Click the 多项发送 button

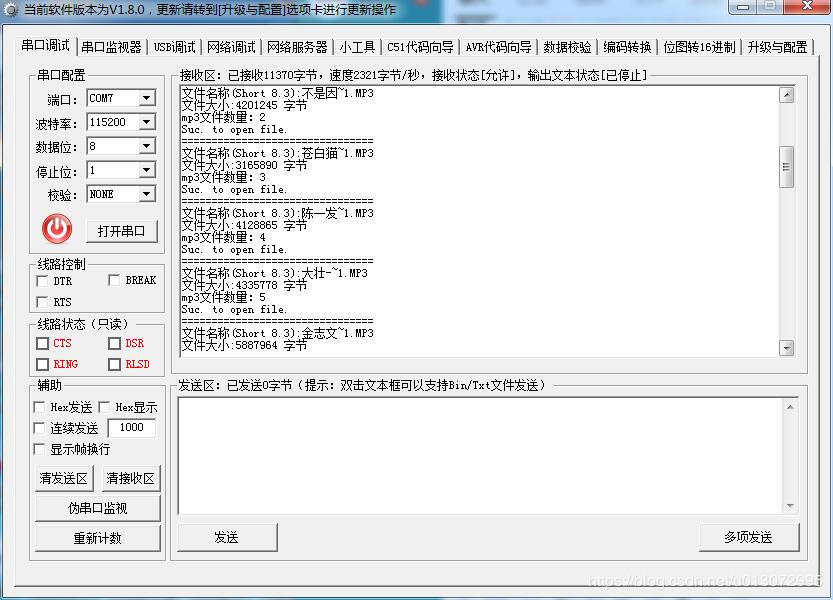click(x=749, y=537)
